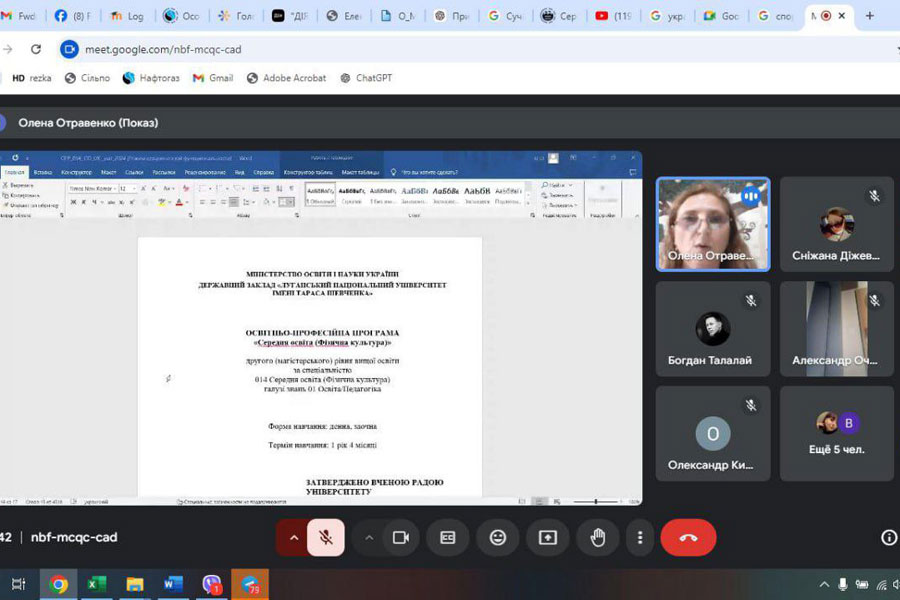Expand audio settings arrow beside microphone
Screen dimensions: 900x600
coord(293,537)
